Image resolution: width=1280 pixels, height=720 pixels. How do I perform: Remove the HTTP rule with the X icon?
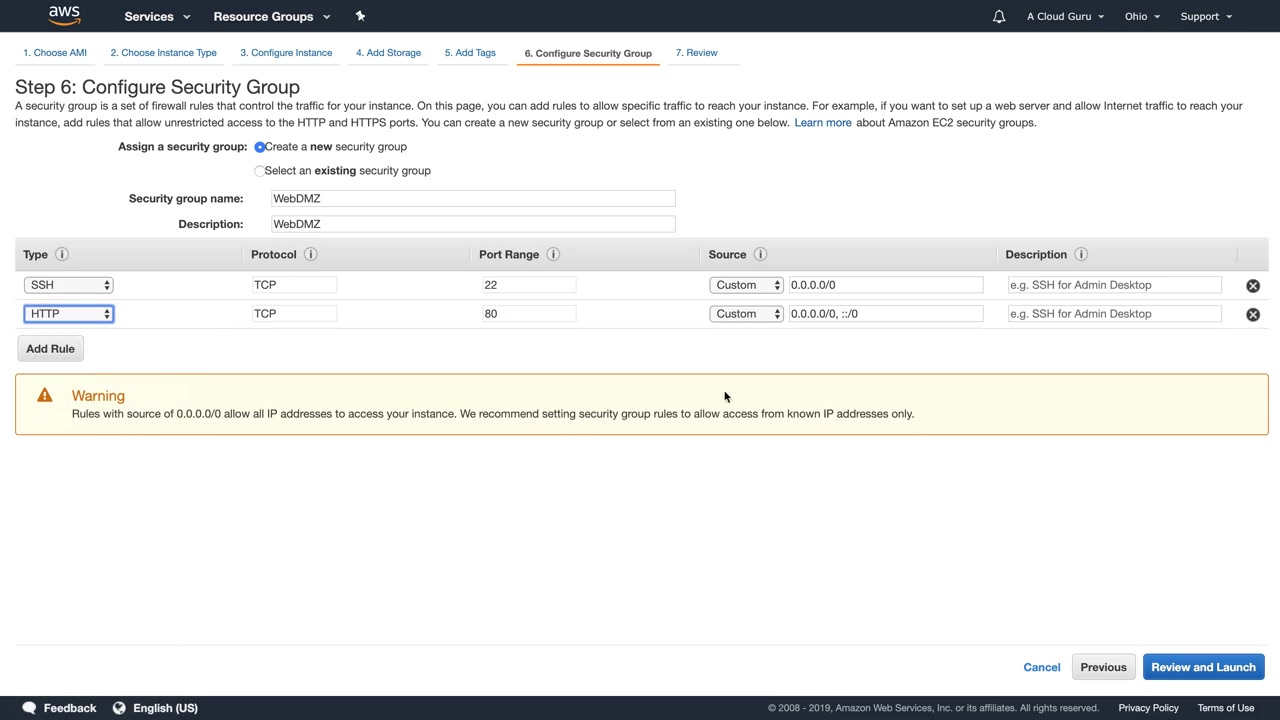click(1253, 315)
